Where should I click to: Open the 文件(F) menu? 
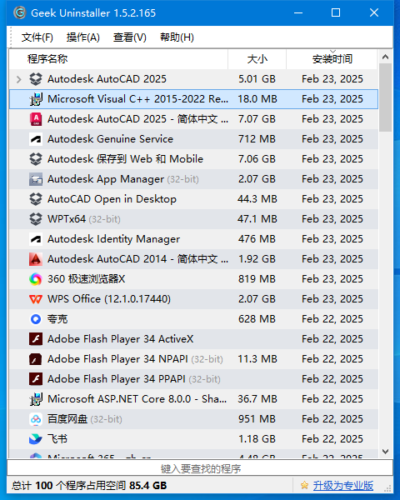pyautogui.click(x=37, y=37)
